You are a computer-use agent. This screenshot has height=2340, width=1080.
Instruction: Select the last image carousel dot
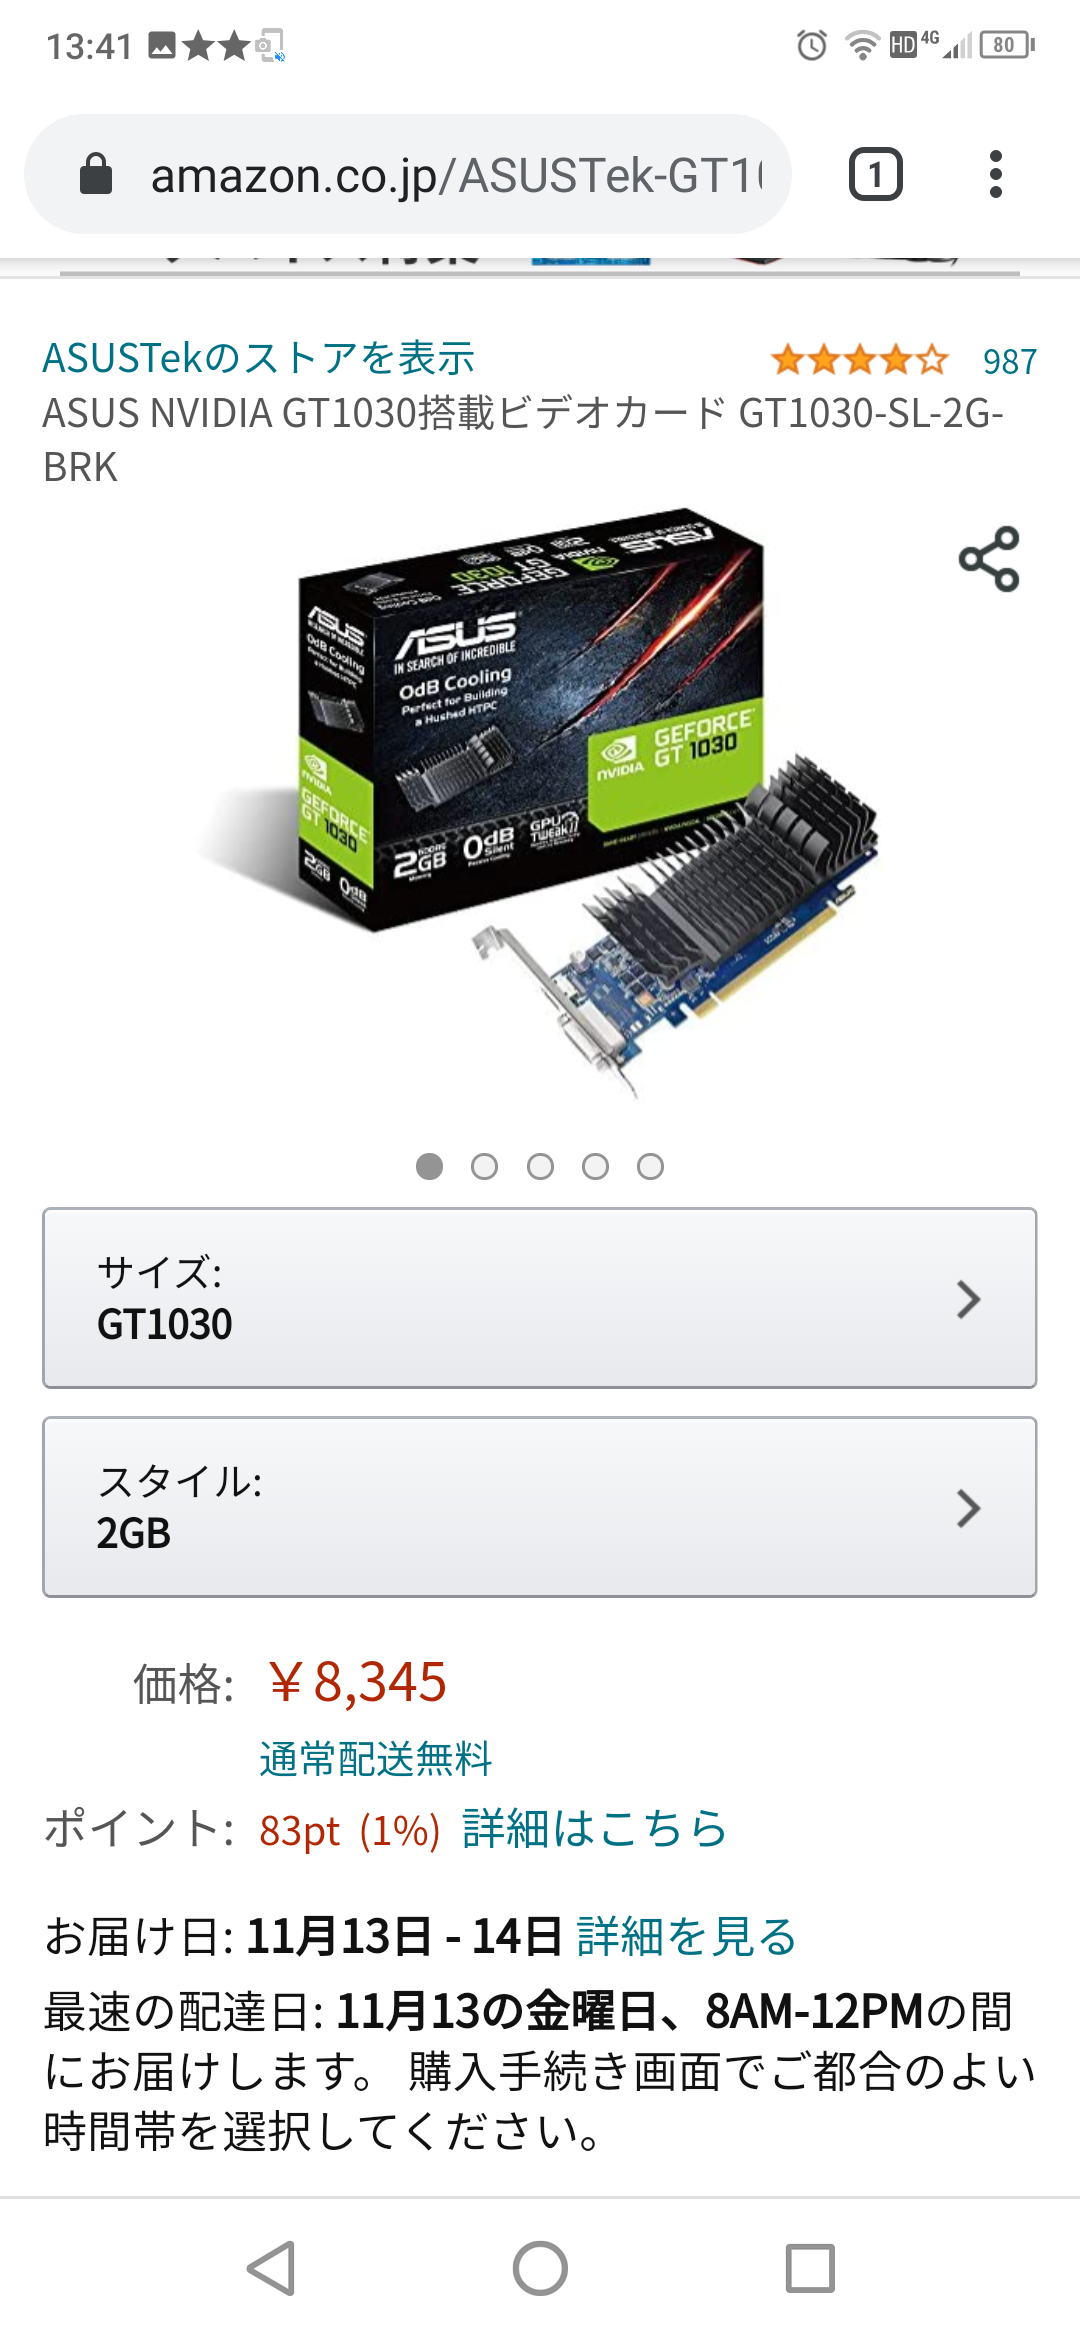[x=651, y=1167]
